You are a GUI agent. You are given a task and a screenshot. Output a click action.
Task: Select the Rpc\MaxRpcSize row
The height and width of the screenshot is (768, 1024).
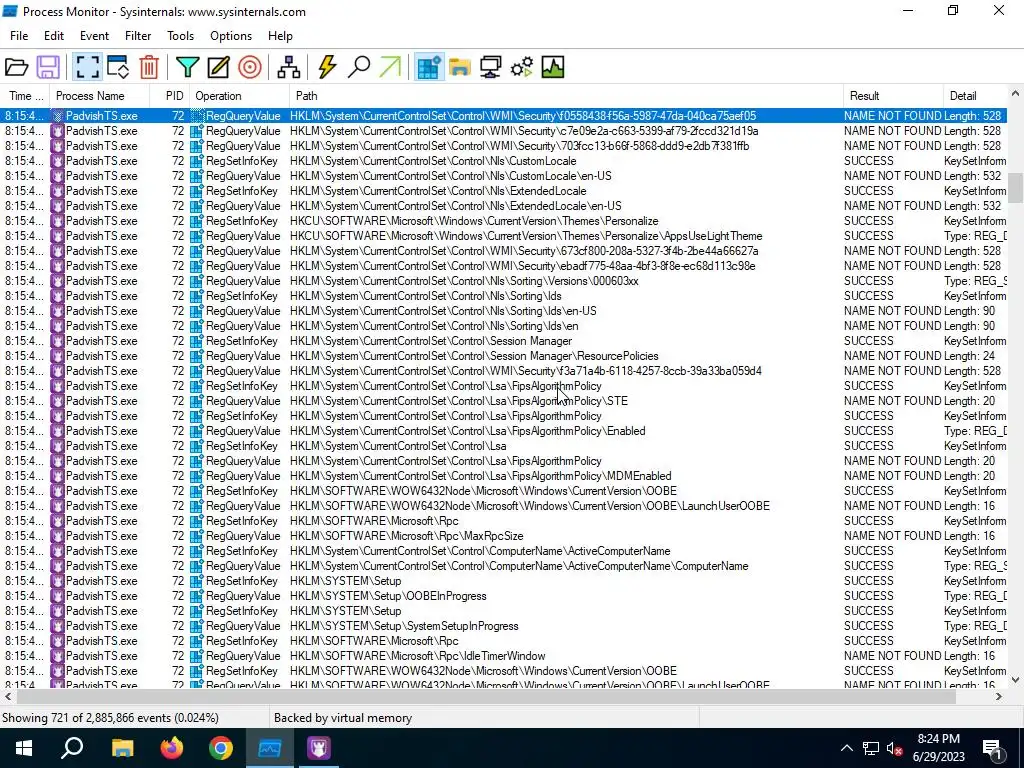tap(503, 536)
